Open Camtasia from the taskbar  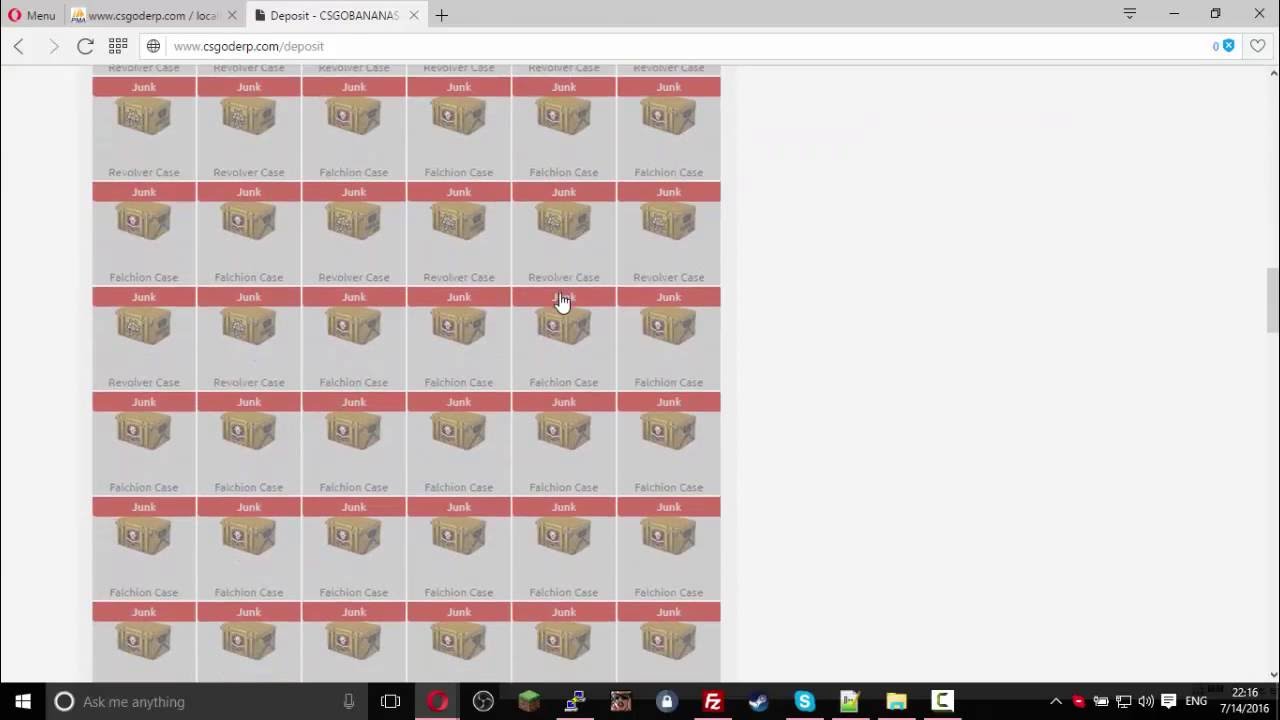click(942, 701)
